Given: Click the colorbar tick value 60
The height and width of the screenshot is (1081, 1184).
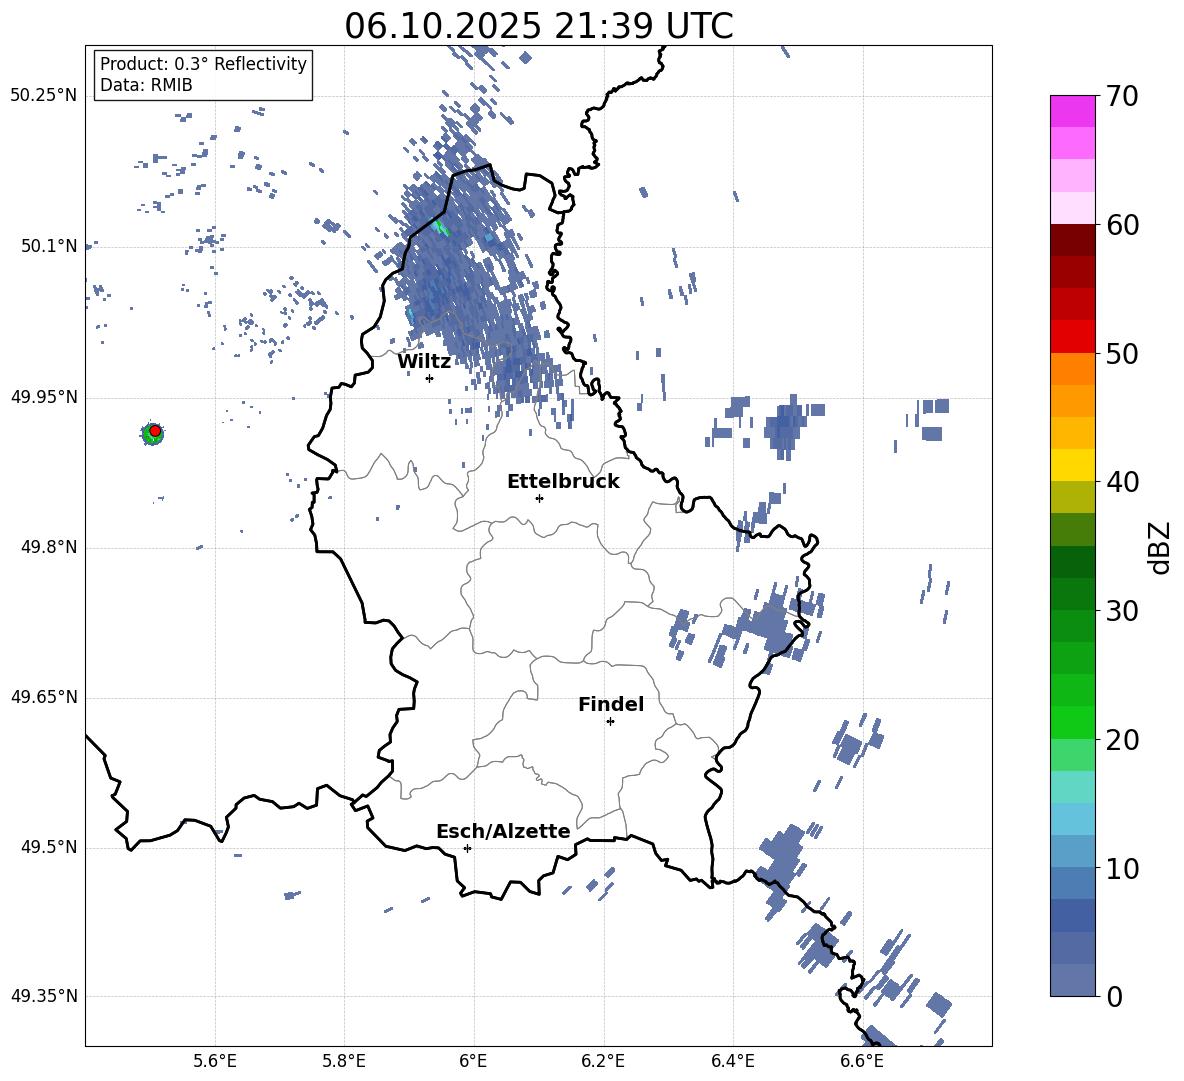Looking at the screenshot, I should point(1122,225).
